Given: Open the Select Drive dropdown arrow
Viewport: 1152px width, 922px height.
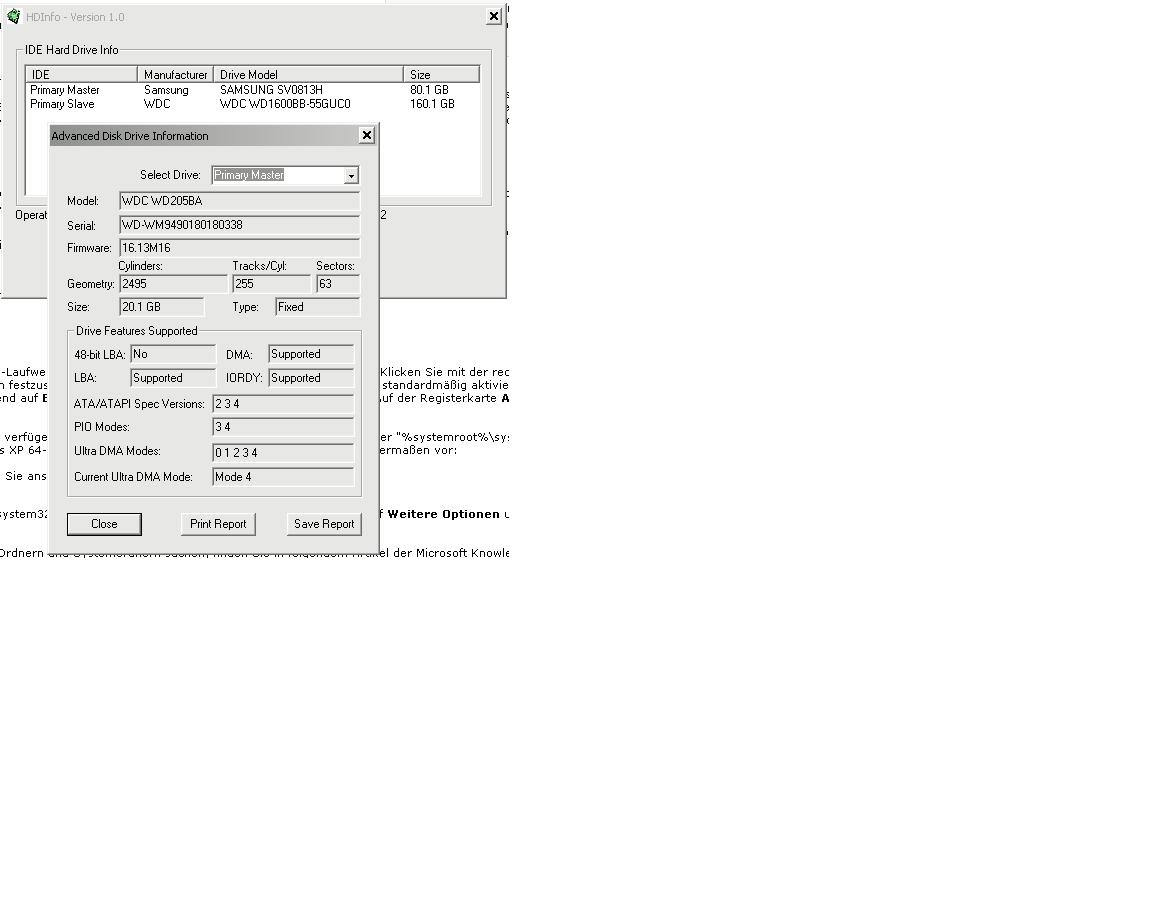Looking at the screenshot, I should 351,176.
